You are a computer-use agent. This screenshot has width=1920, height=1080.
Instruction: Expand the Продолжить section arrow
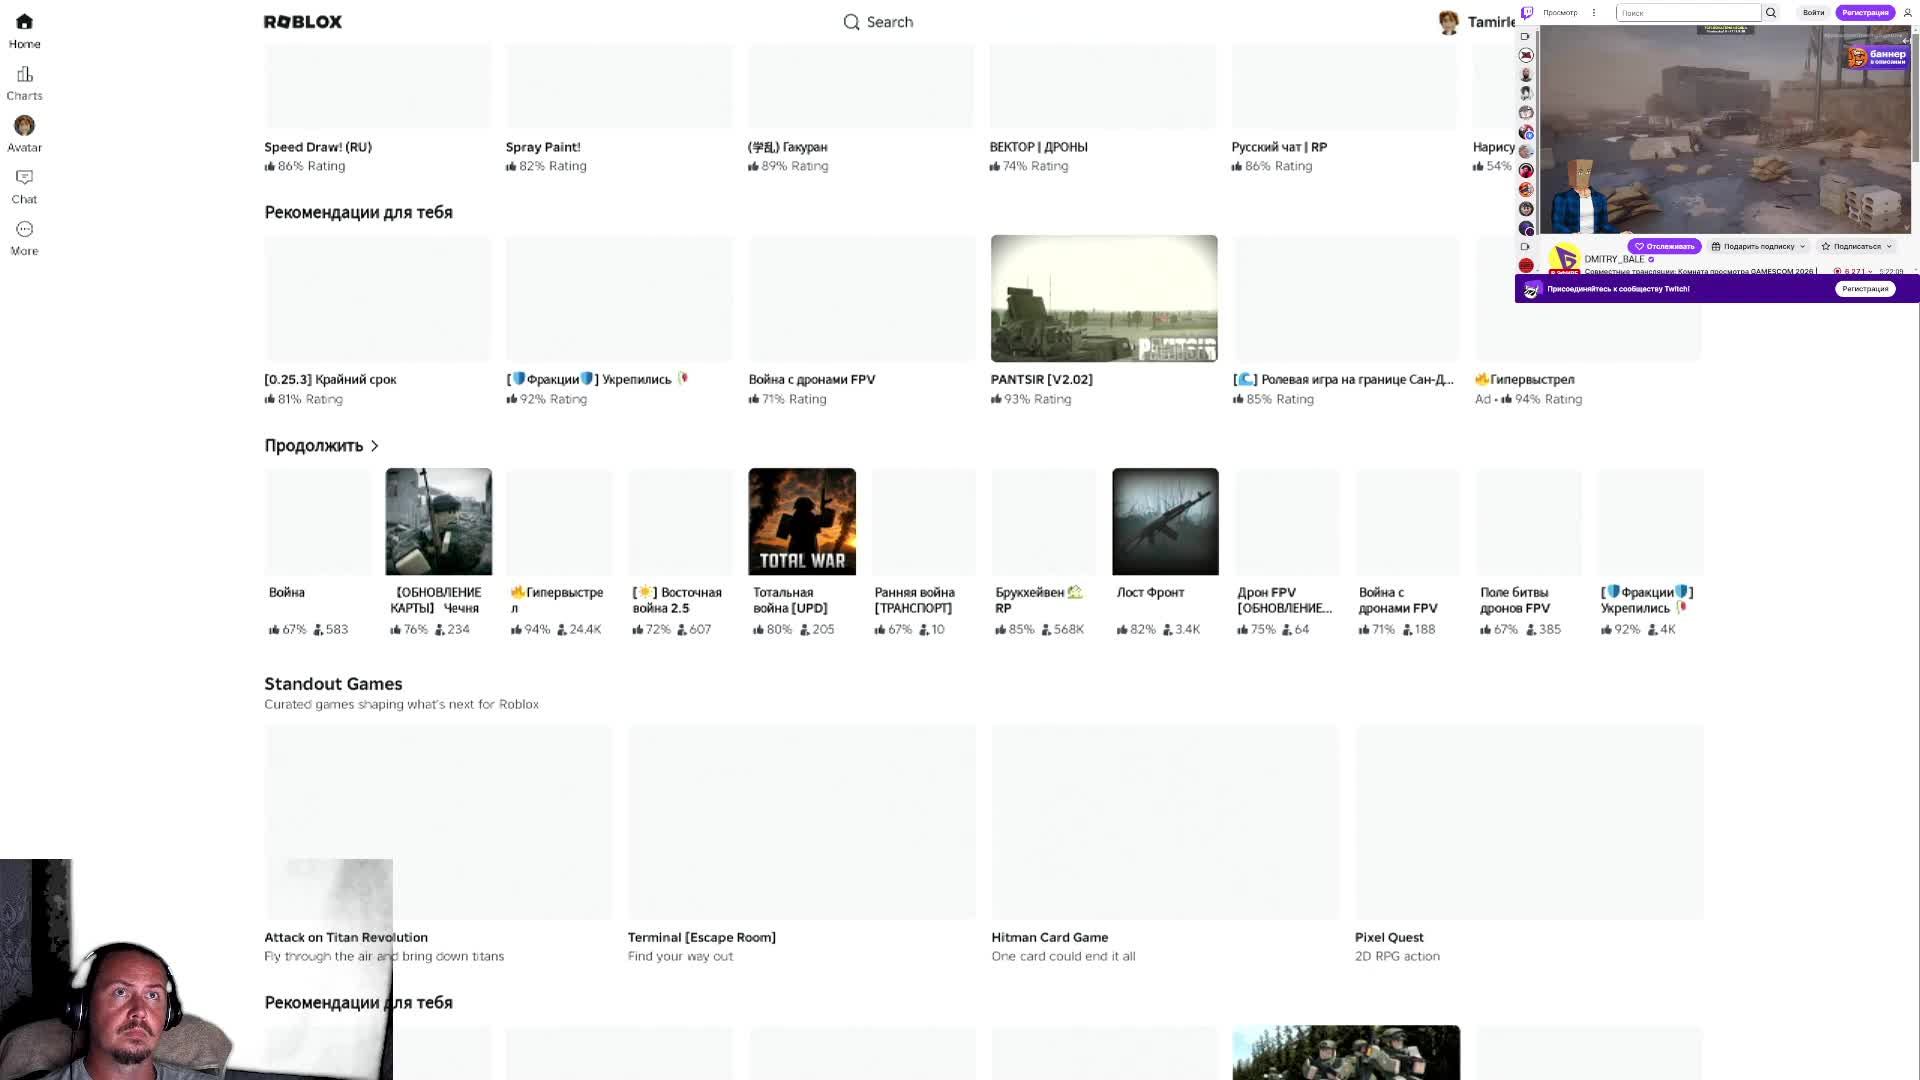[375, 446]
